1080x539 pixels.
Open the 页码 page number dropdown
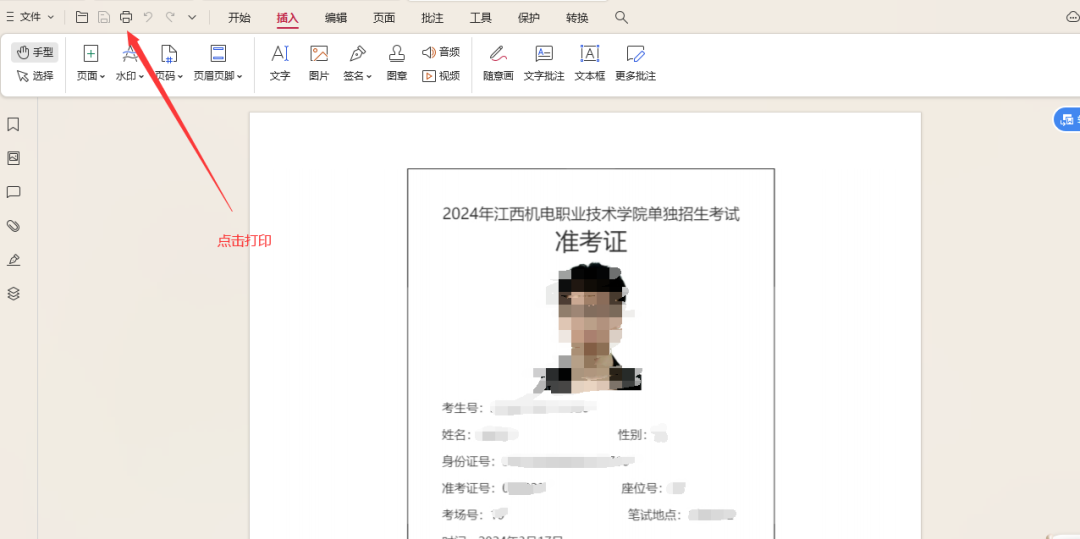(169, 63)
